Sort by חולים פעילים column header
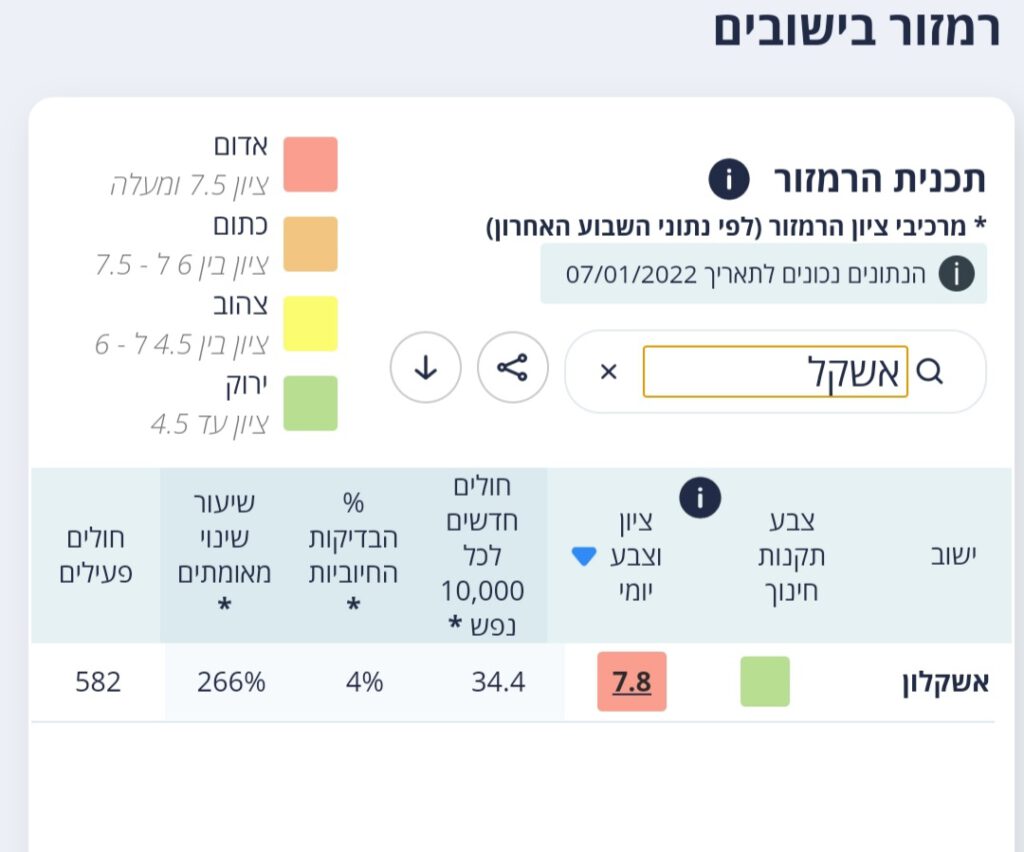 98,555
